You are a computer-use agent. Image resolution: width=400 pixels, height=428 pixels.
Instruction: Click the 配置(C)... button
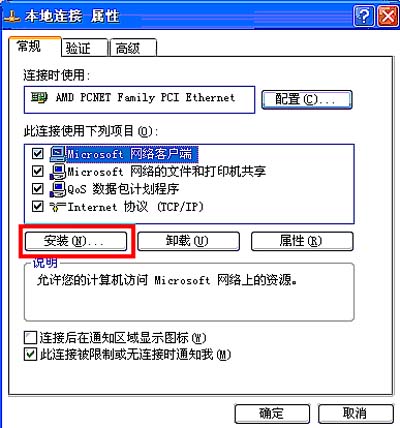[x=306, y=99]
